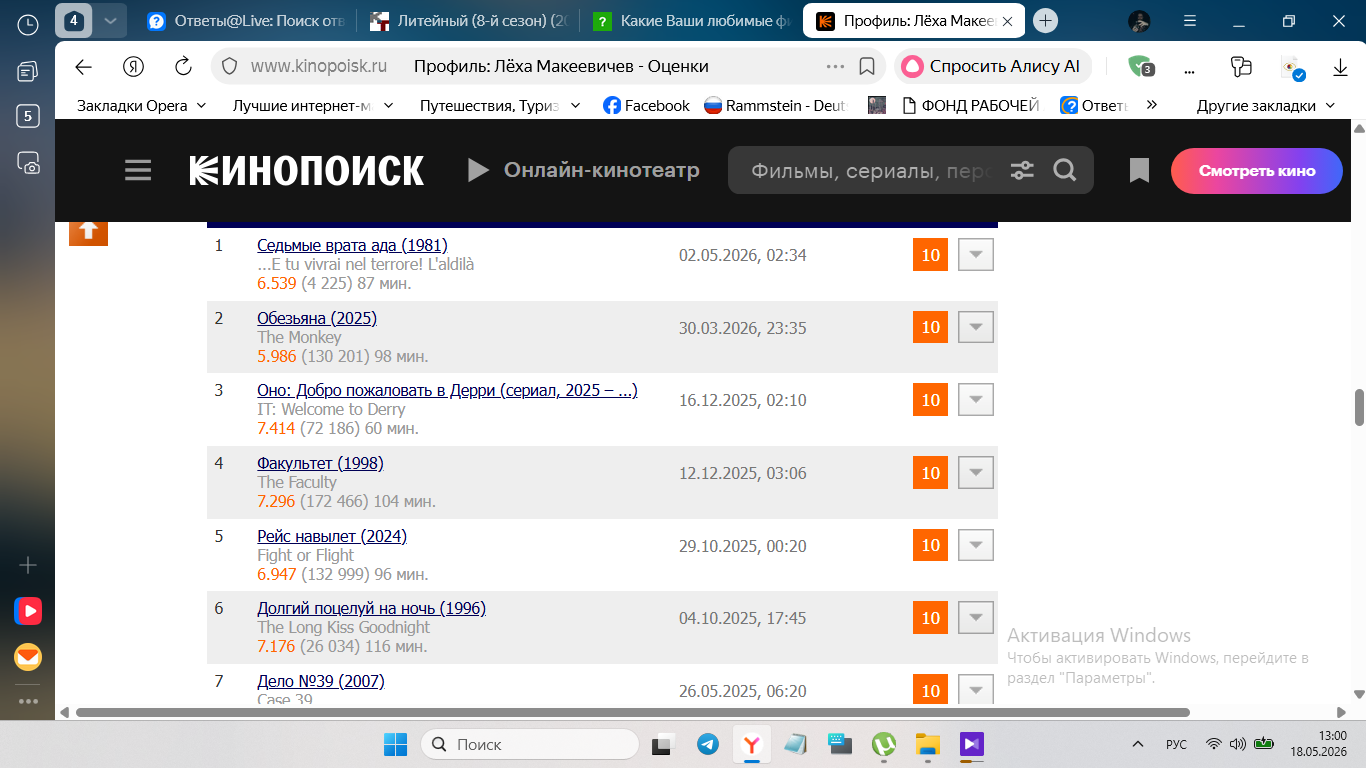Click the orange 10 rating for Рейс навылет
The image size is (1366, 768).
pyautogui.click(x=931, y=545)
